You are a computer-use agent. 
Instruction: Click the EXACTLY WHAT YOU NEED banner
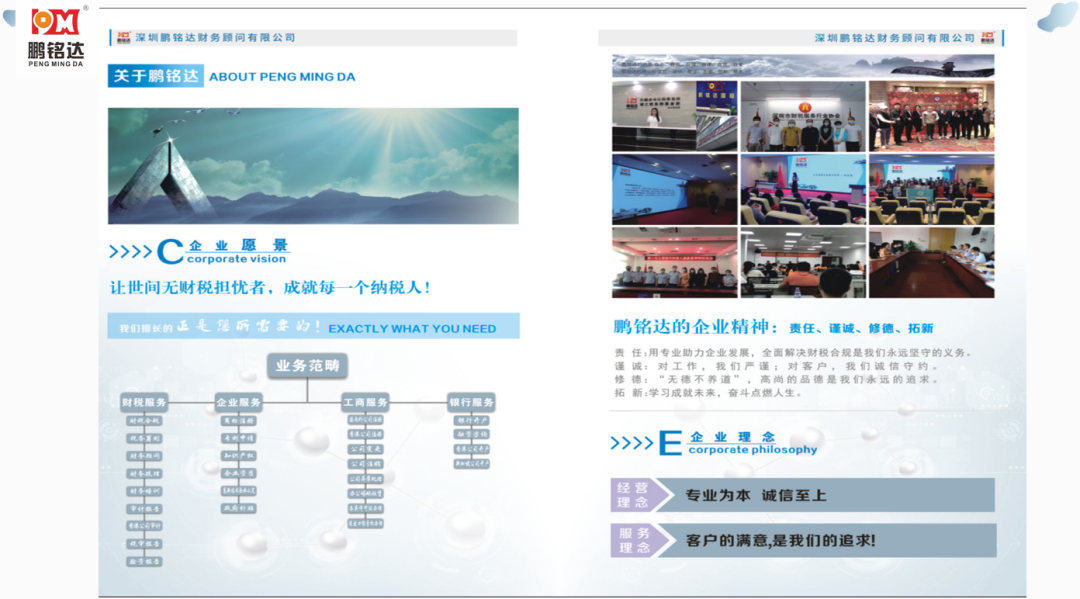tap(313, 326)
